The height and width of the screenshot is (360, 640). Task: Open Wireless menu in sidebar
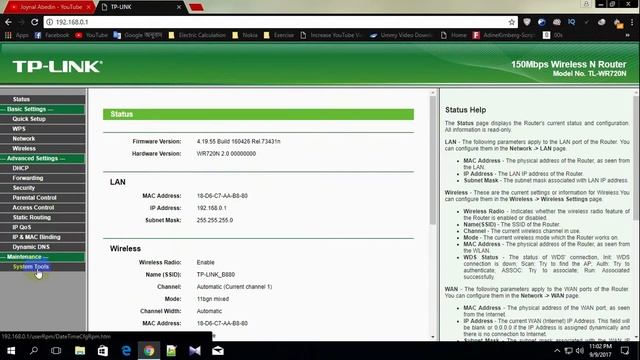24,148
